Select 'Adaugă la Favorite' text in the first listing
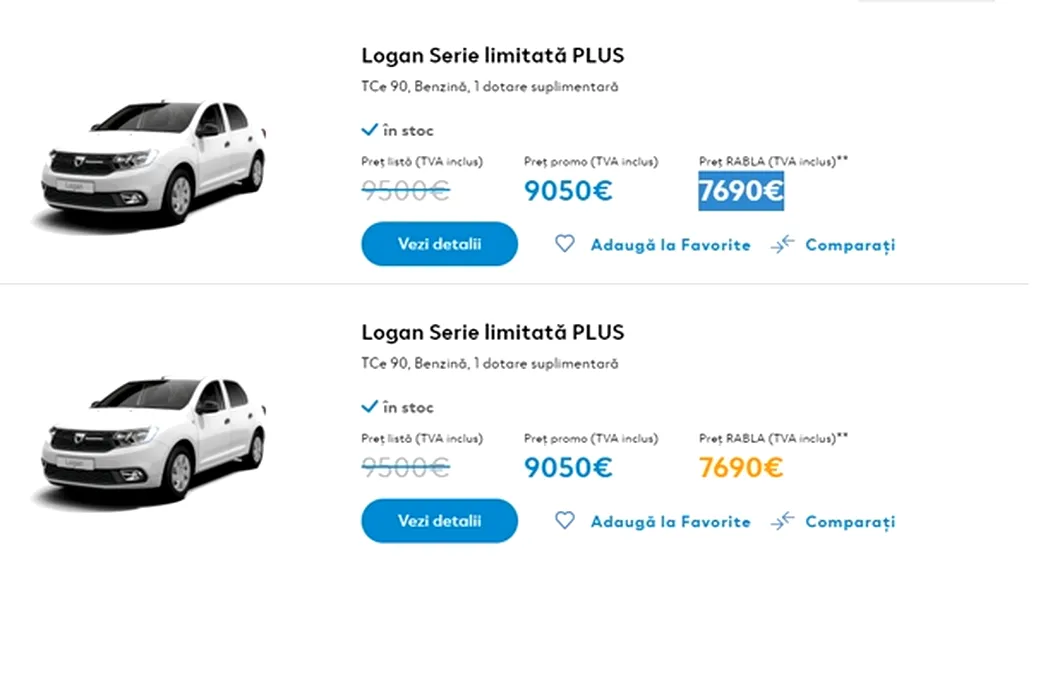Viewport: 1055px width, 700px height. [x=670, y=245]
